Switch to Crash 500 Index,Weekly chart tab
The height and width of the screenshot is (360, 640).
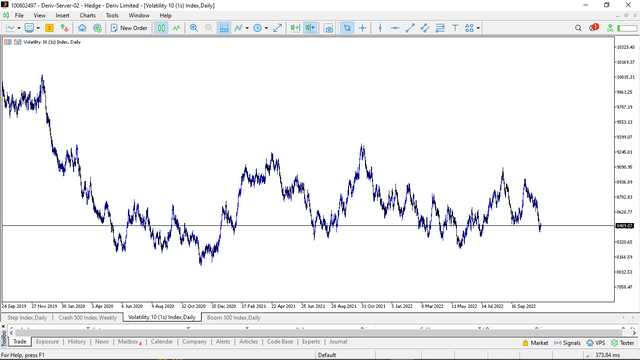coord(87,318)
